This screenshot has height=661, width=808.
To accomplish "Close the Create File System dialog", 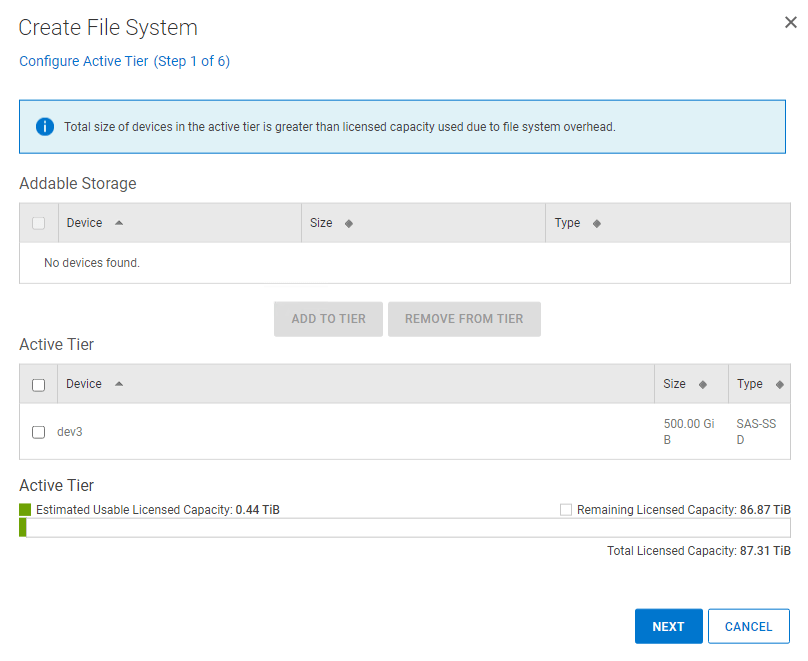I will coord(790,23).
